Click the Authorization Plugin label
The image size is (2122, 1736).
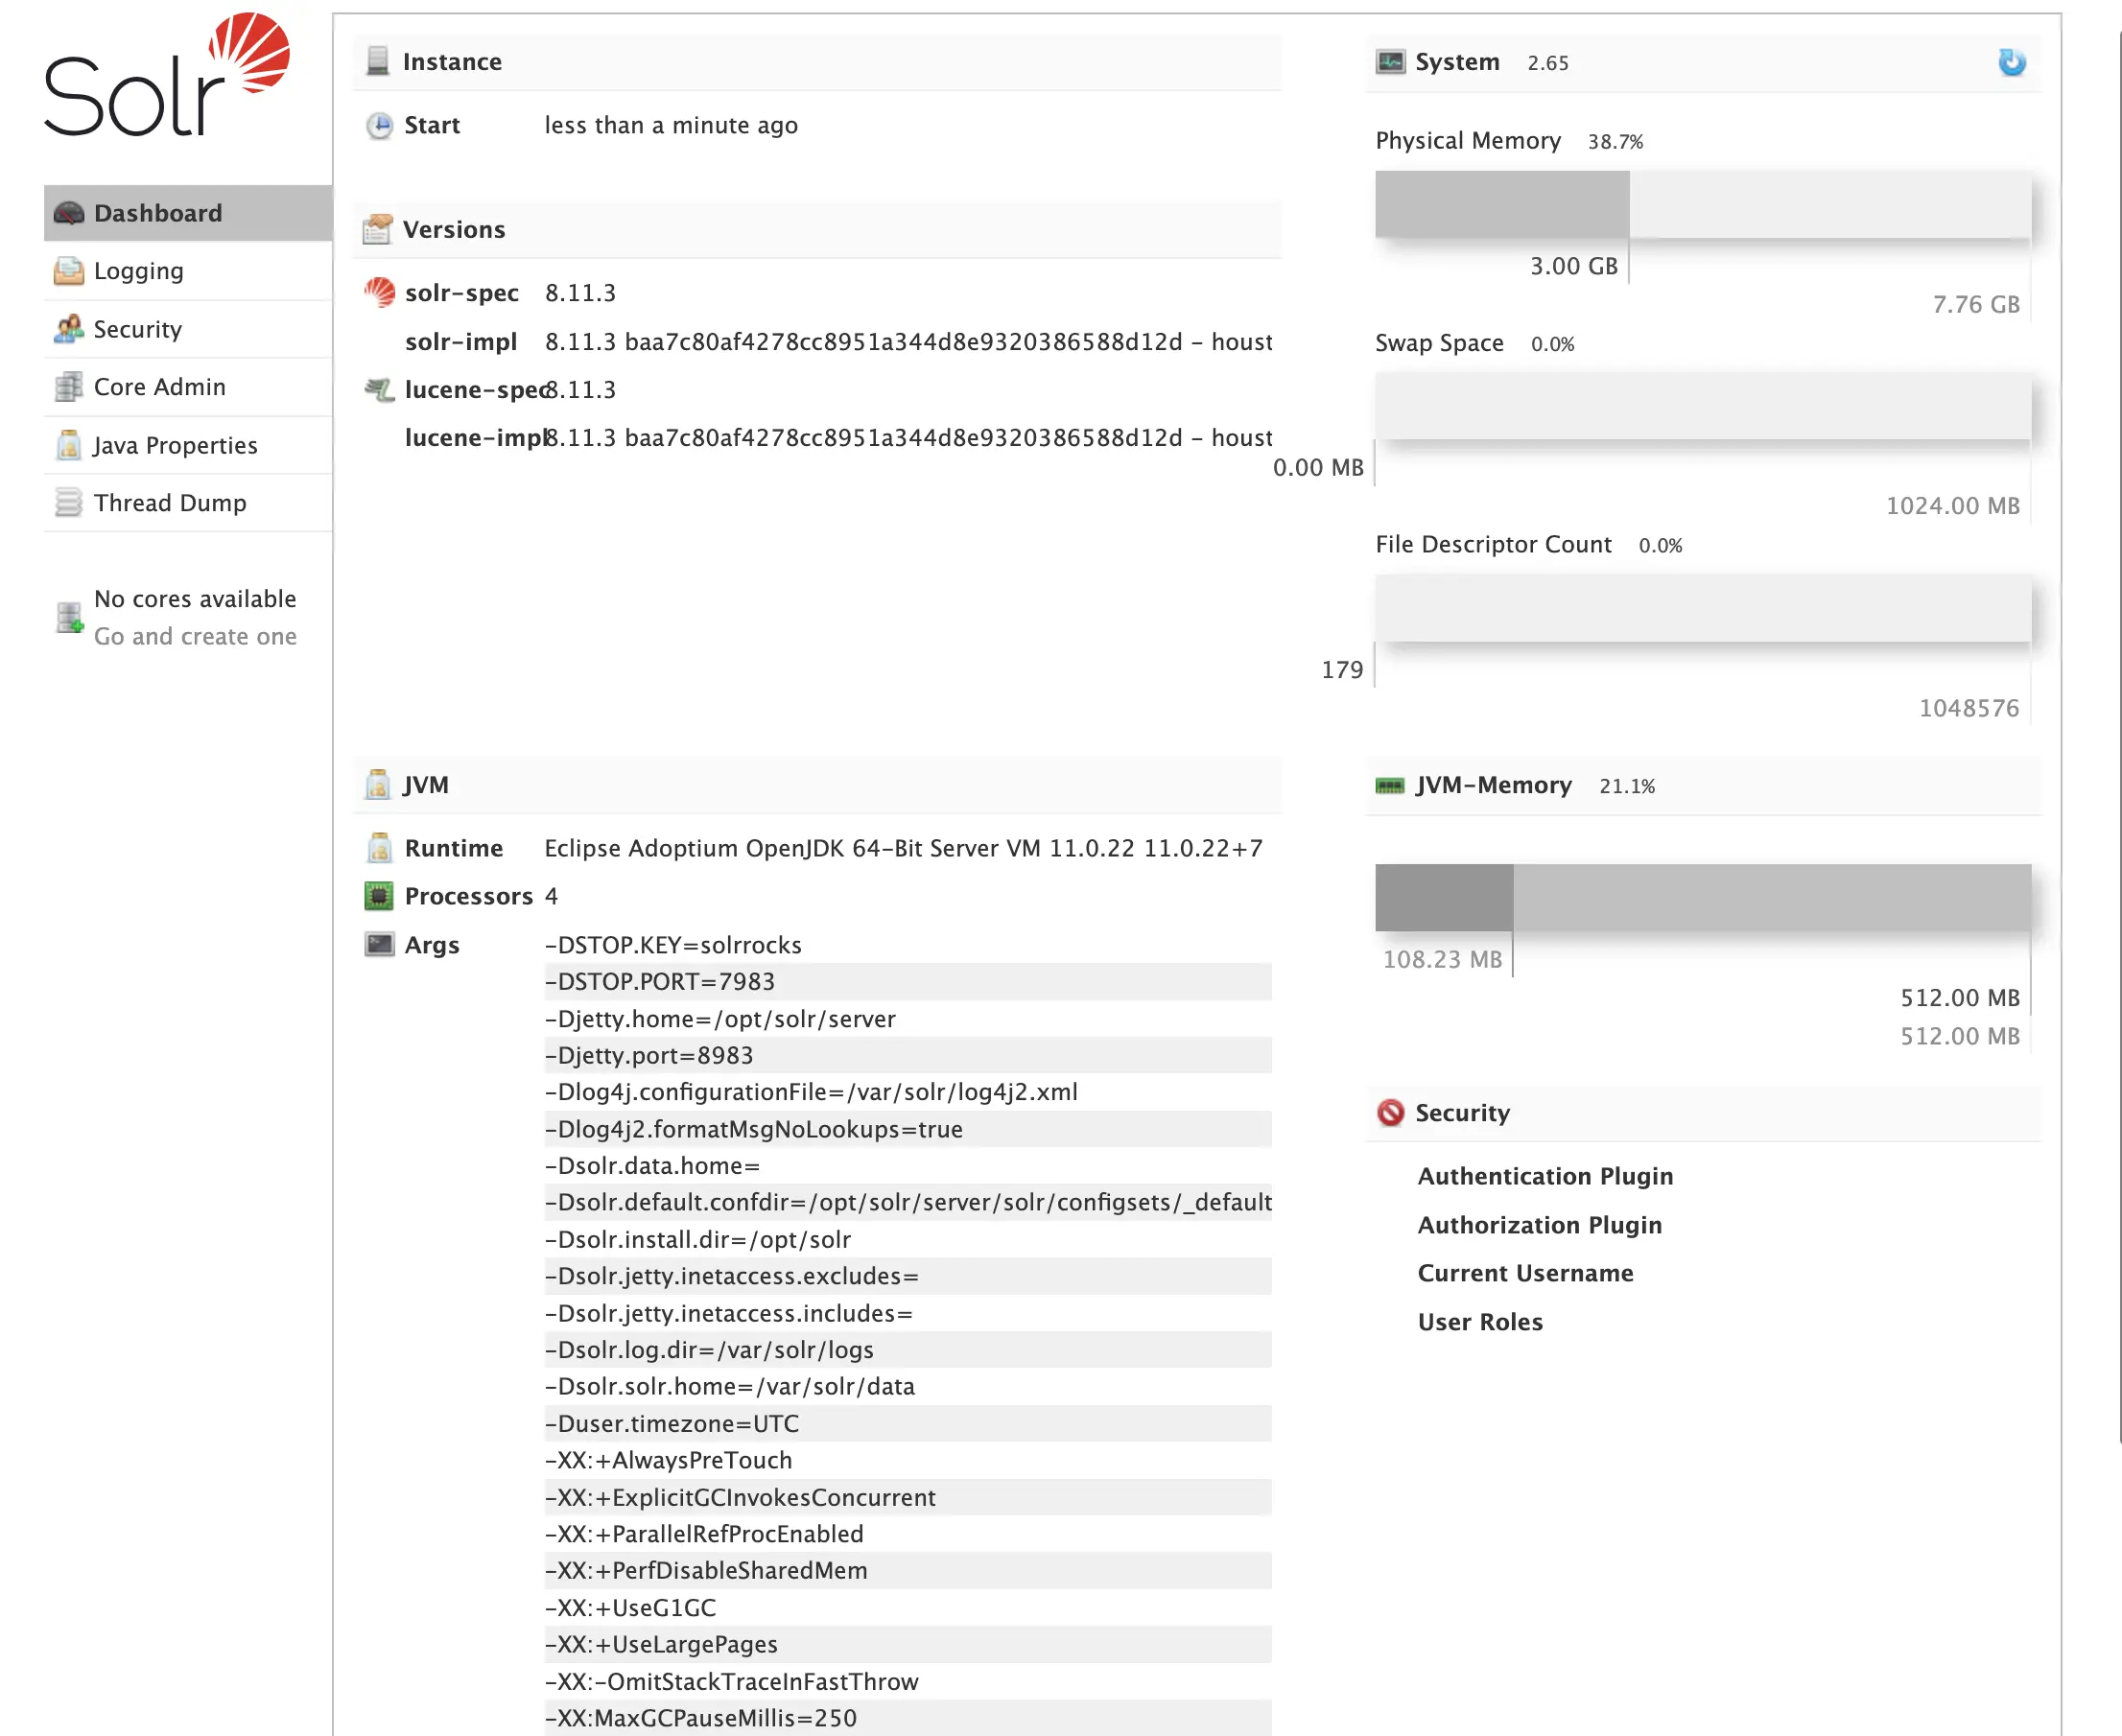click(x=1540, y=1225)
